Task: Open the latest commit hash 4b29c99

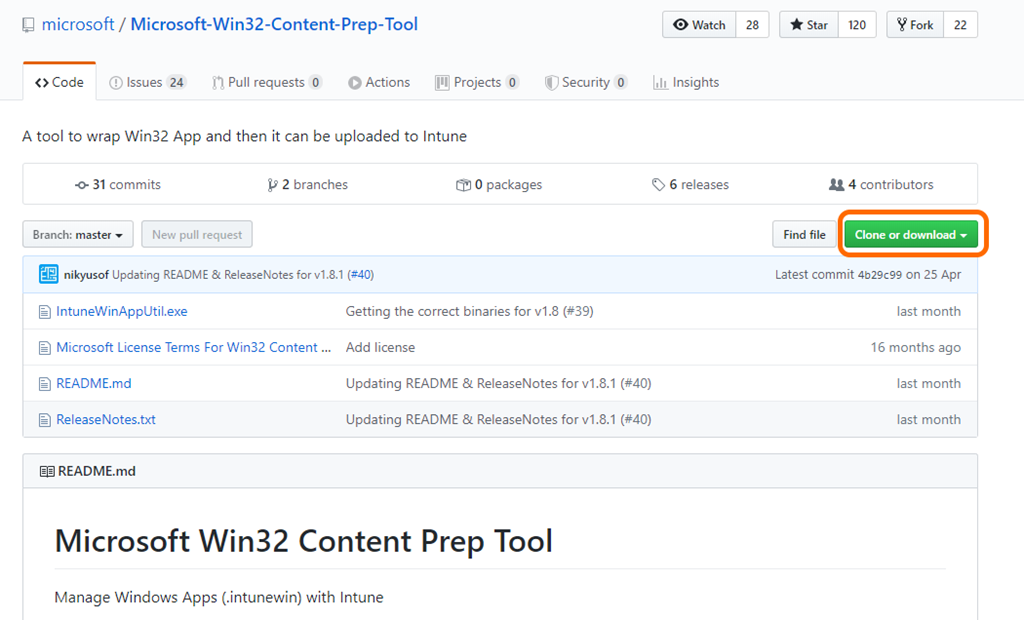Action: pyautogui.click(x=880, y=275)
